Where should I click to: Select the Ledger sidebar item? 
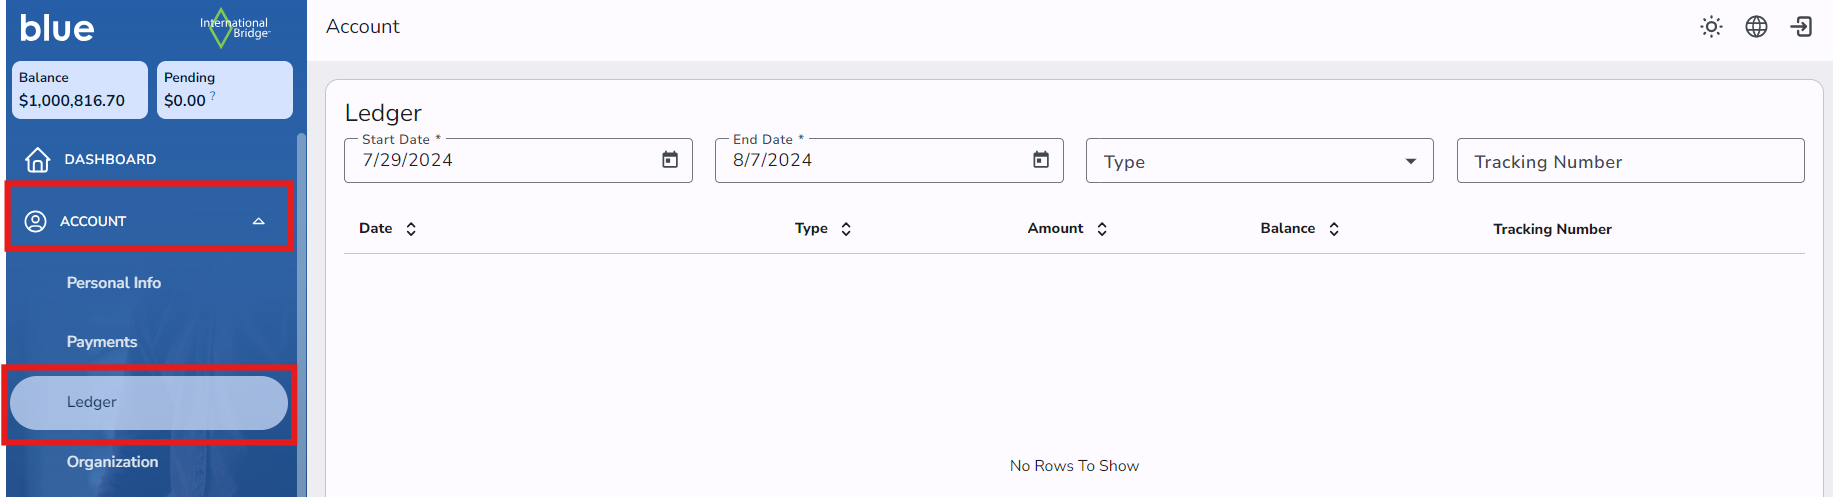point(148,402)
